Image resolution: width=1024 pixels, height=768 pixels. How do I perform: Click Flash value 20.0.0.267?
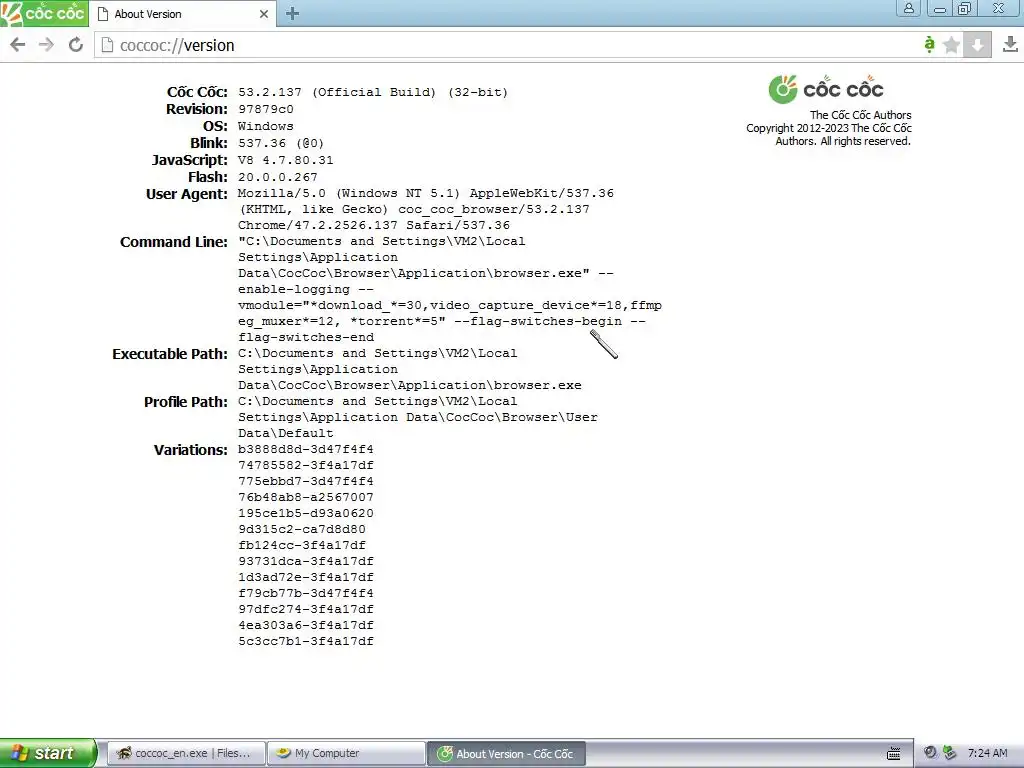tap(278, 177)
